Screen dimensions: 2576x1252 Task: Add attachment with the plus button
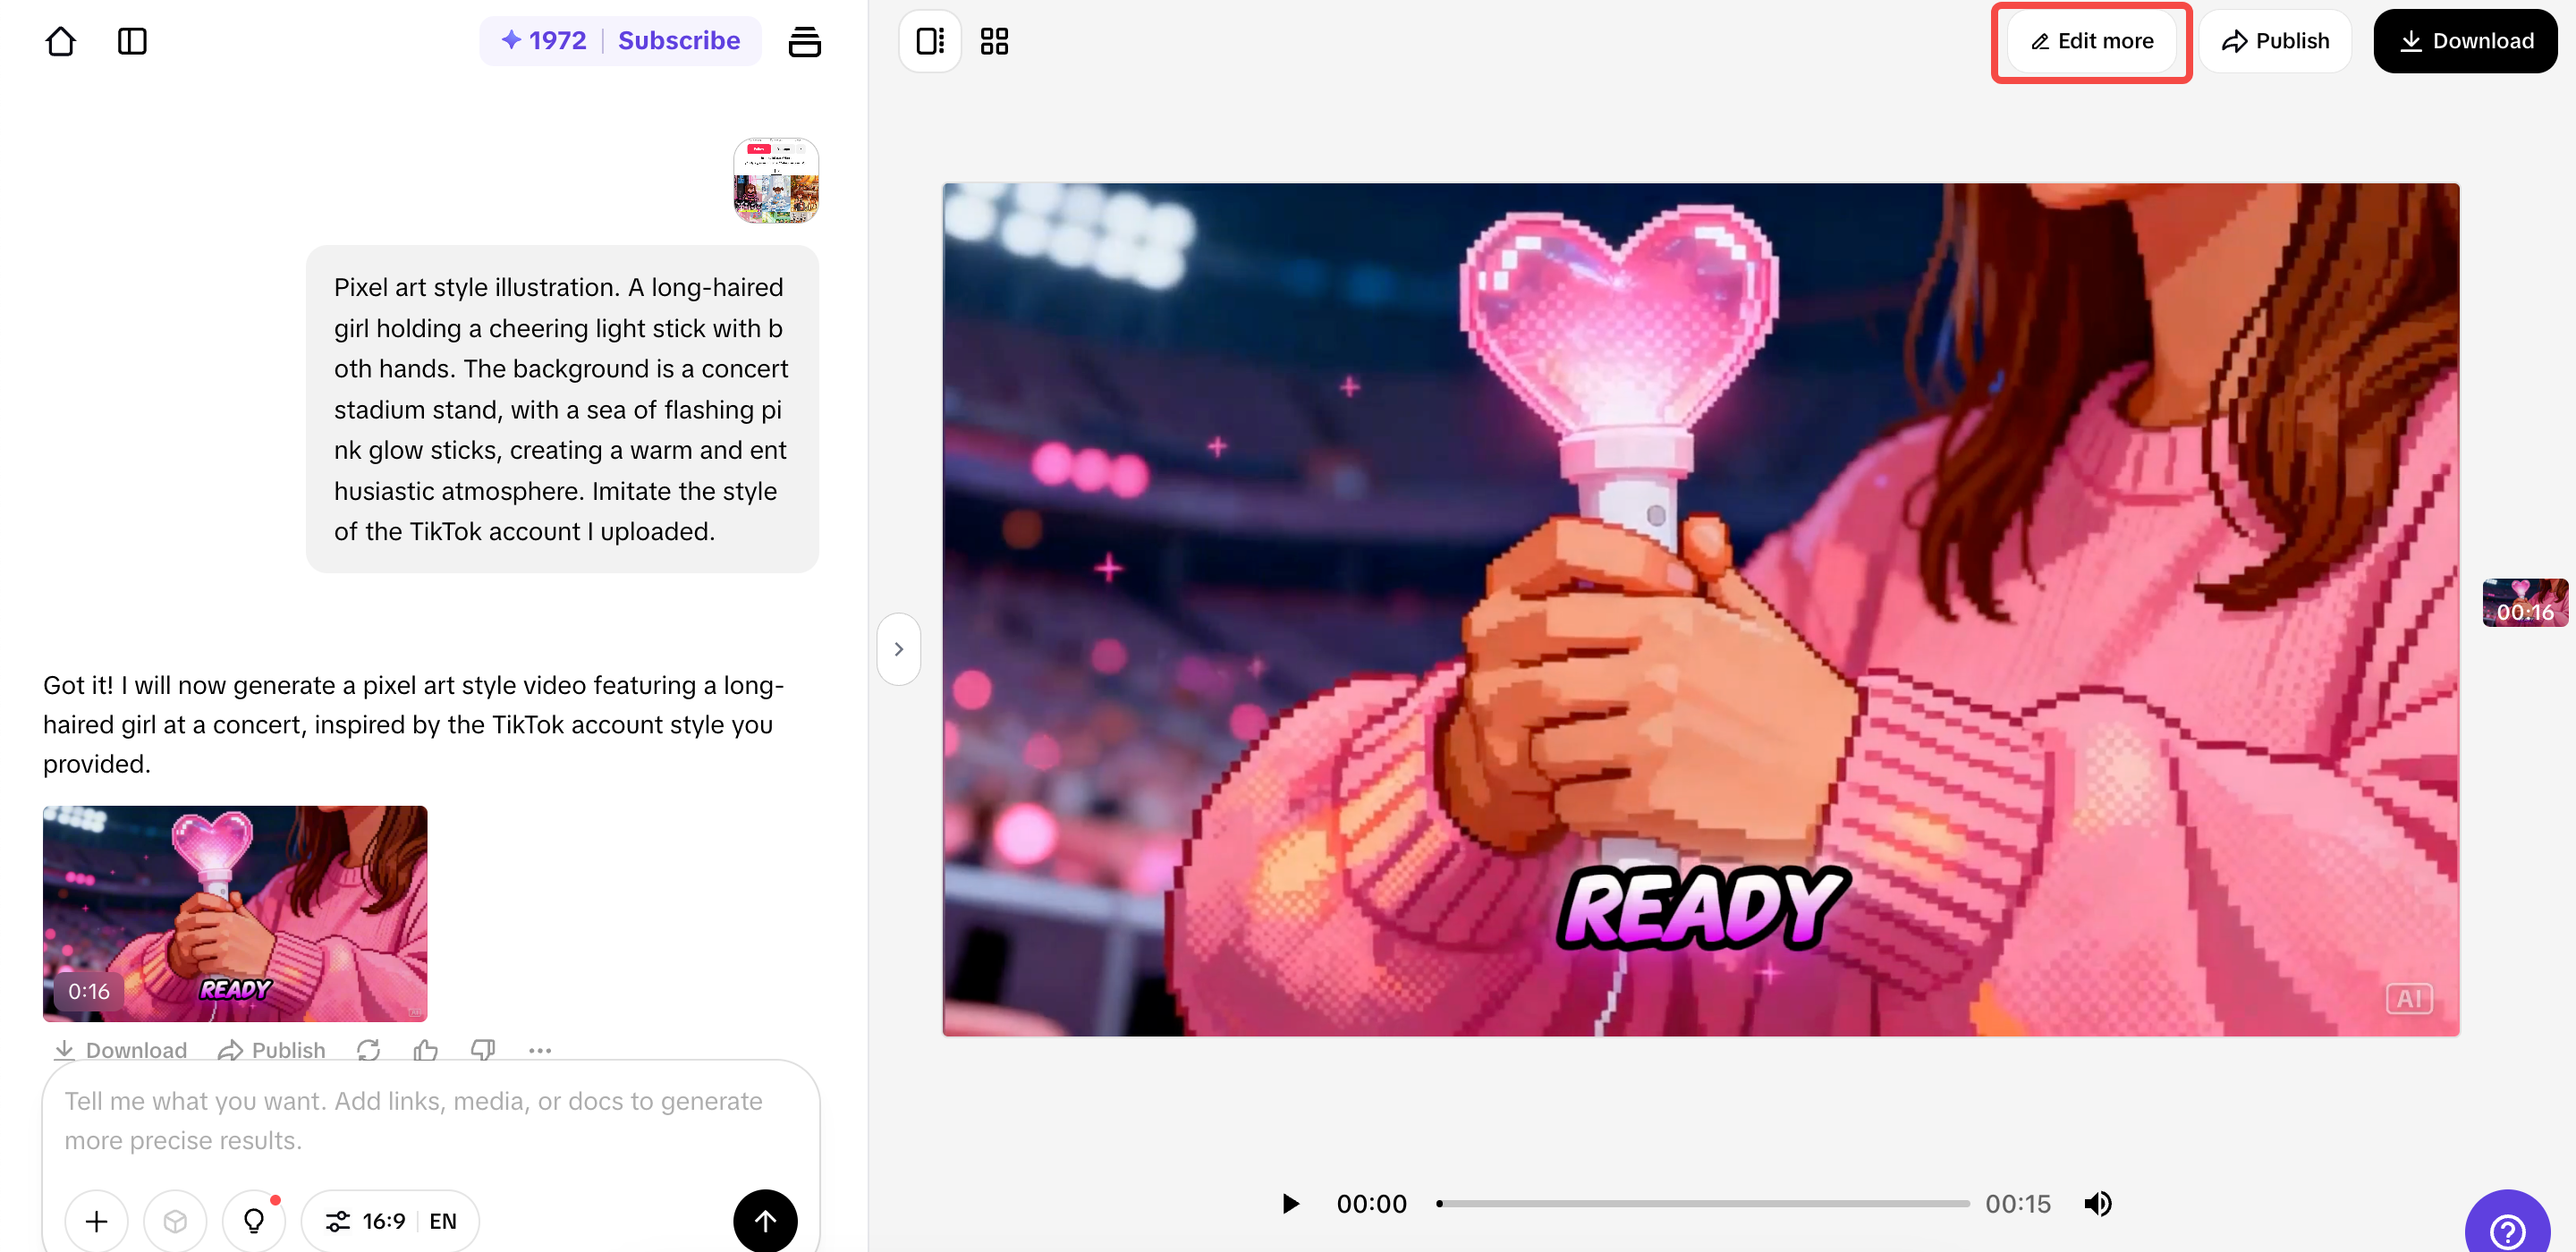point(97,1220)
